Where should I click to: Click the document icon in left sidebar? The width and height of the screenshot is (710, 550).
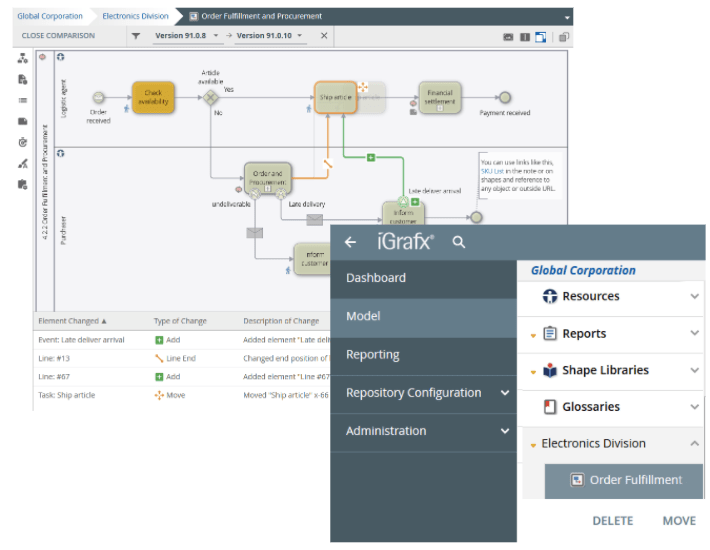(23, 80)
